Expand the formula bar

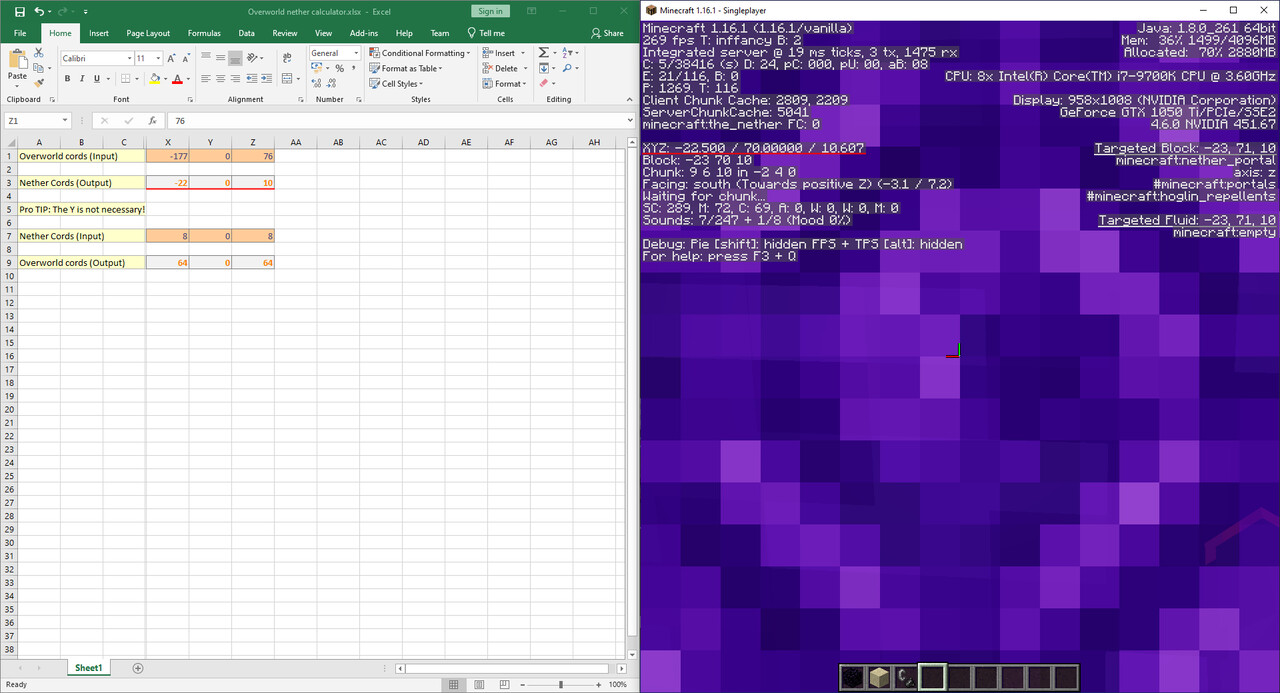[629, 120]
